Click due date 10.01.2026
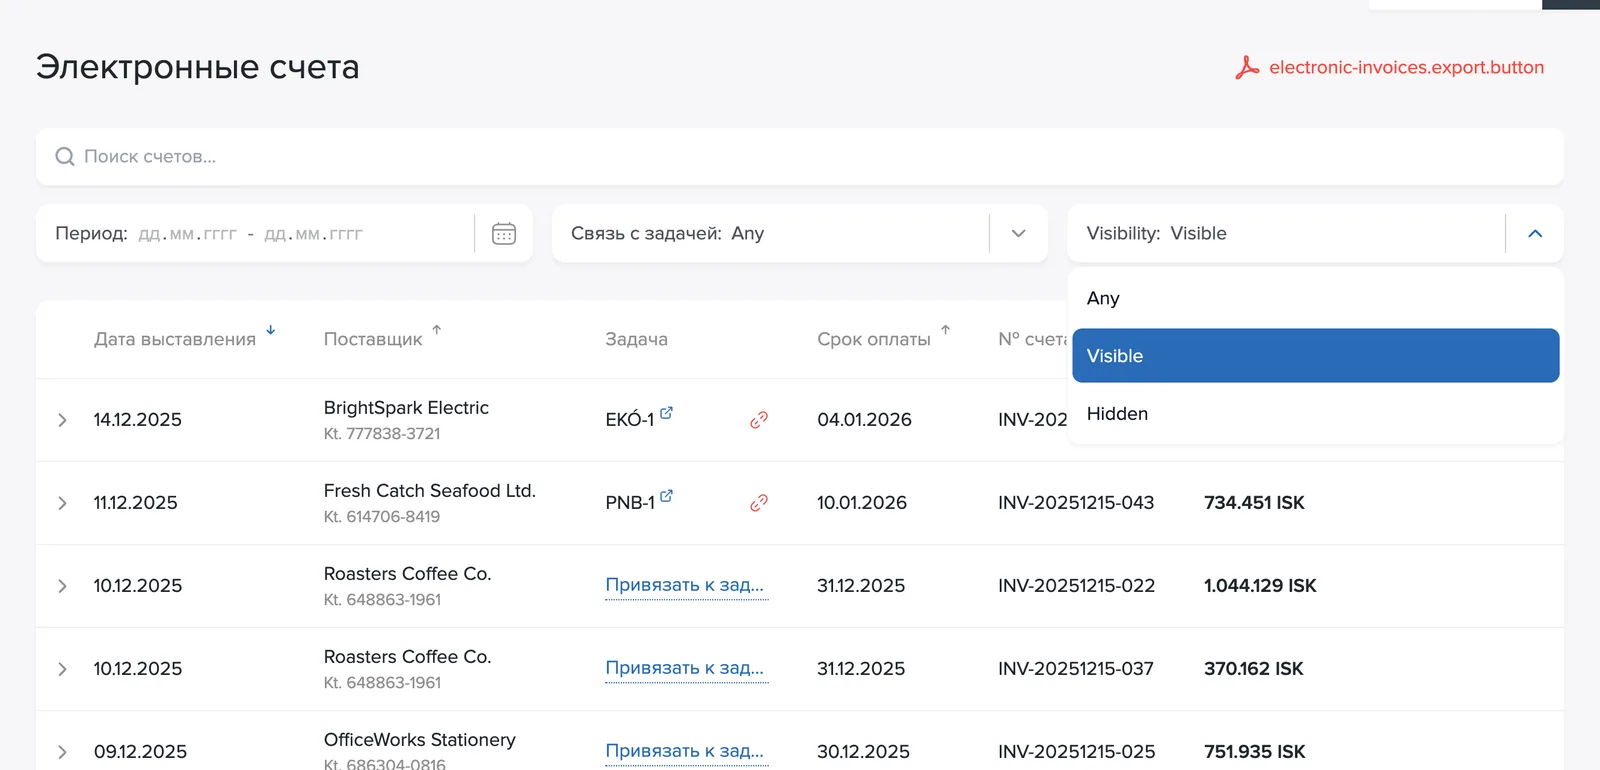 pyautogui.click(x=862, y=503)
